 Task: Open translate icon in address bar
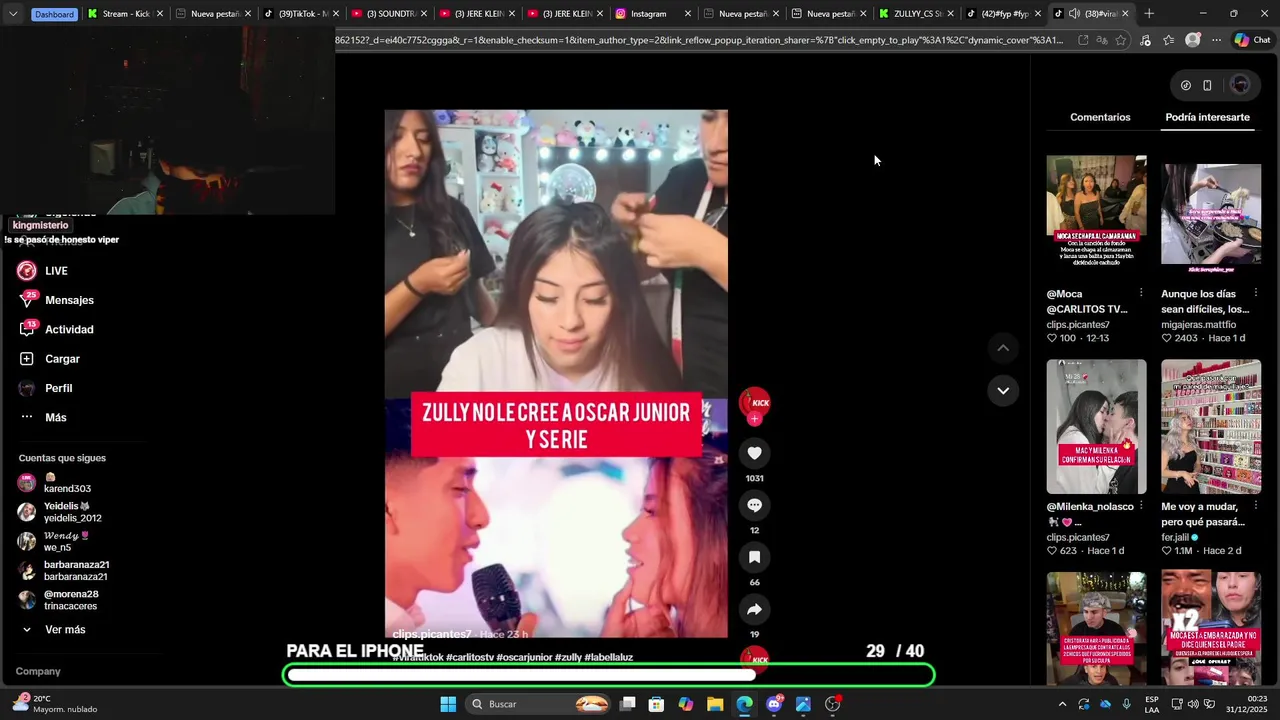(x=1102, y=40)
